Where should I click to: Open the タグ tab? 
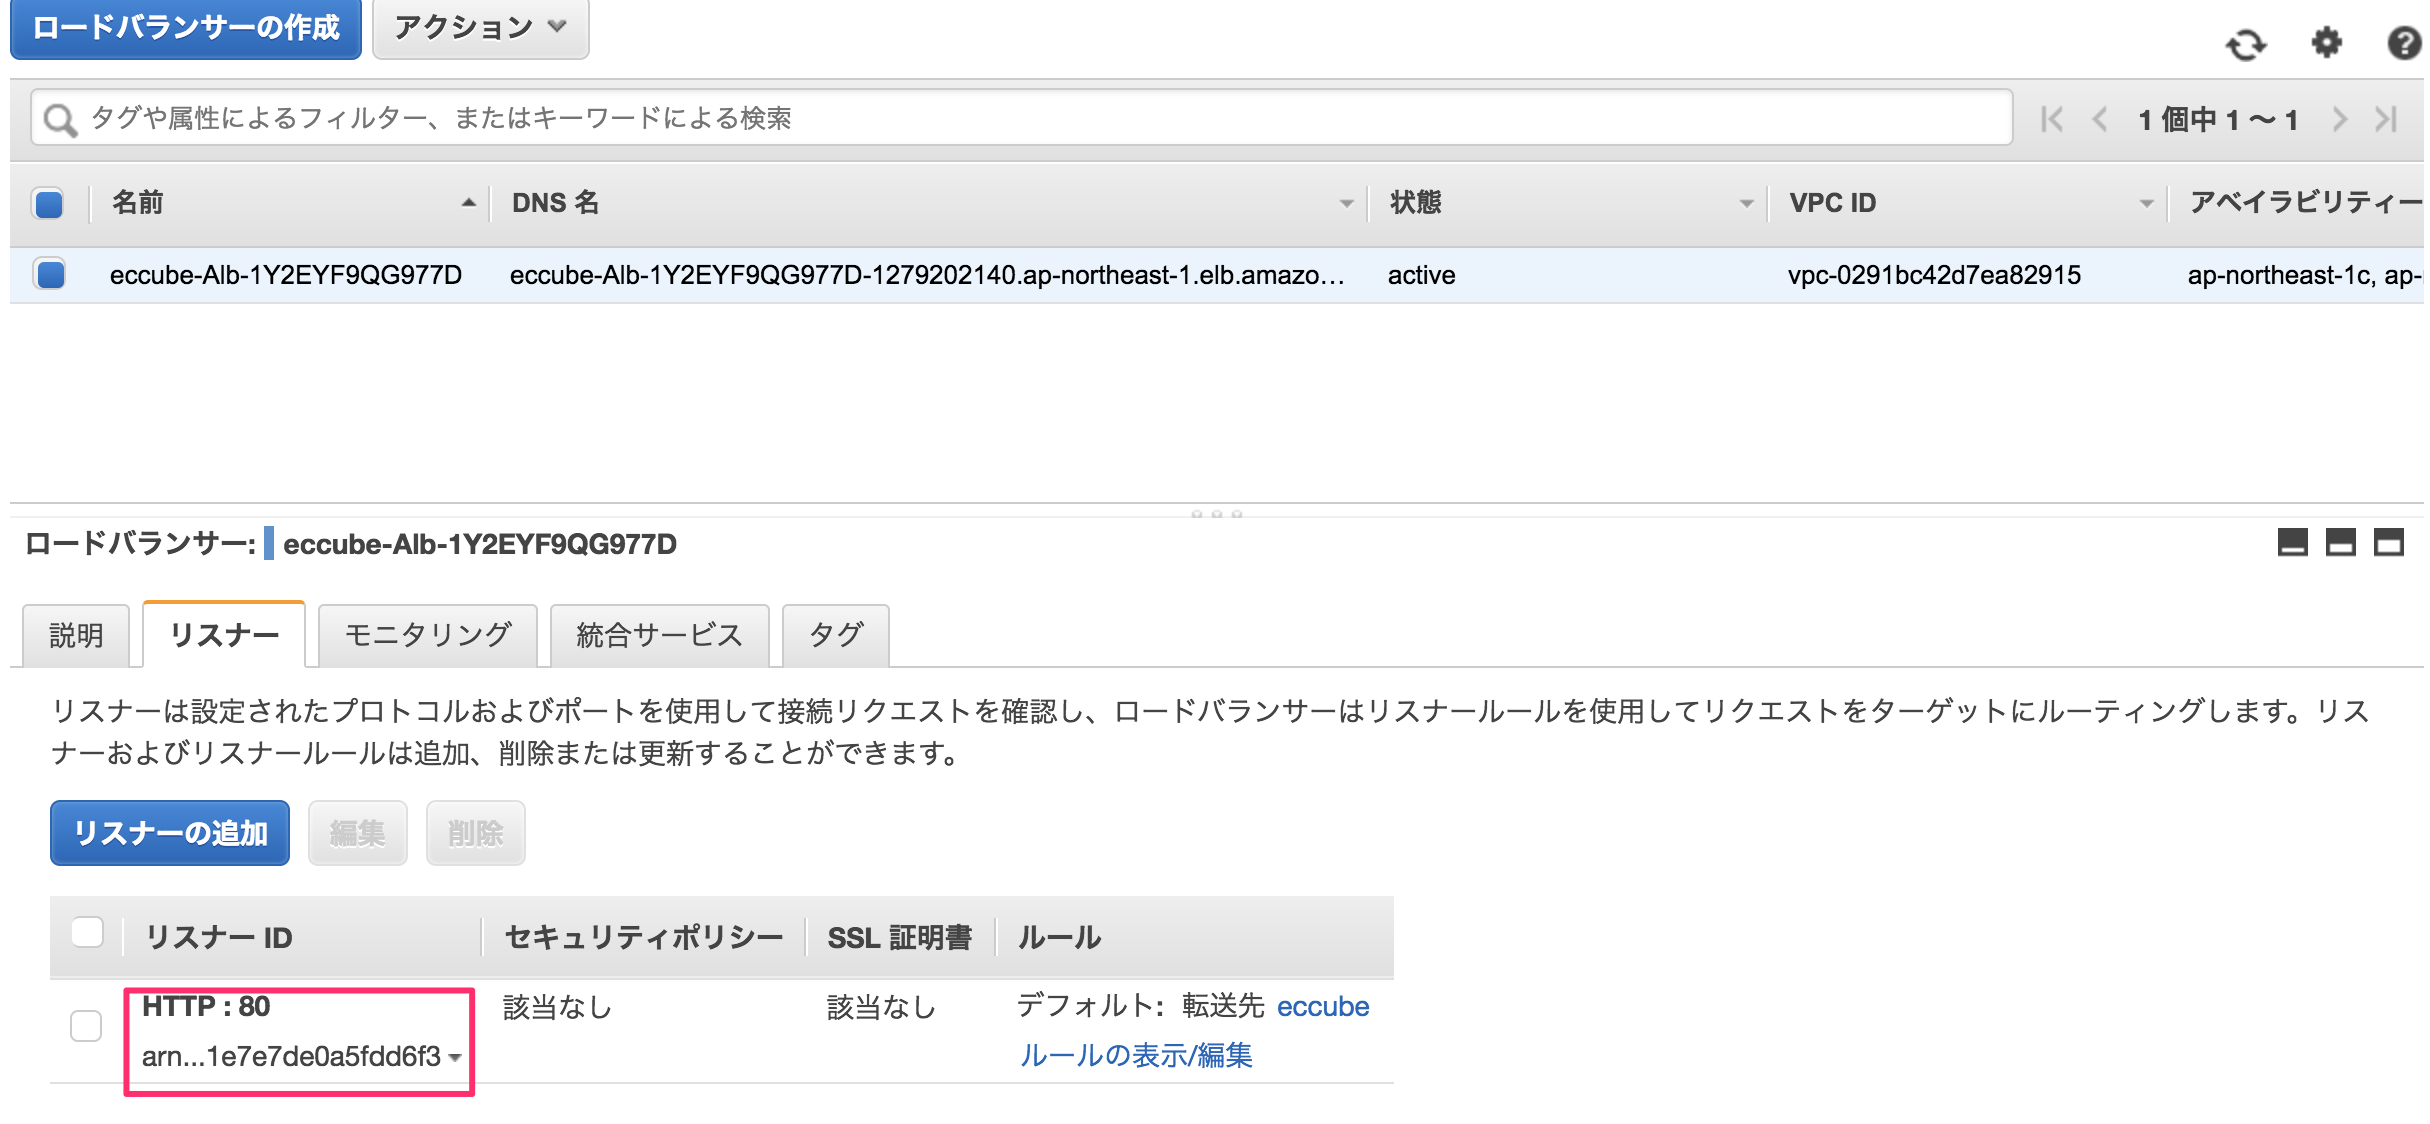pyautogui.click(x=836, y=634)
